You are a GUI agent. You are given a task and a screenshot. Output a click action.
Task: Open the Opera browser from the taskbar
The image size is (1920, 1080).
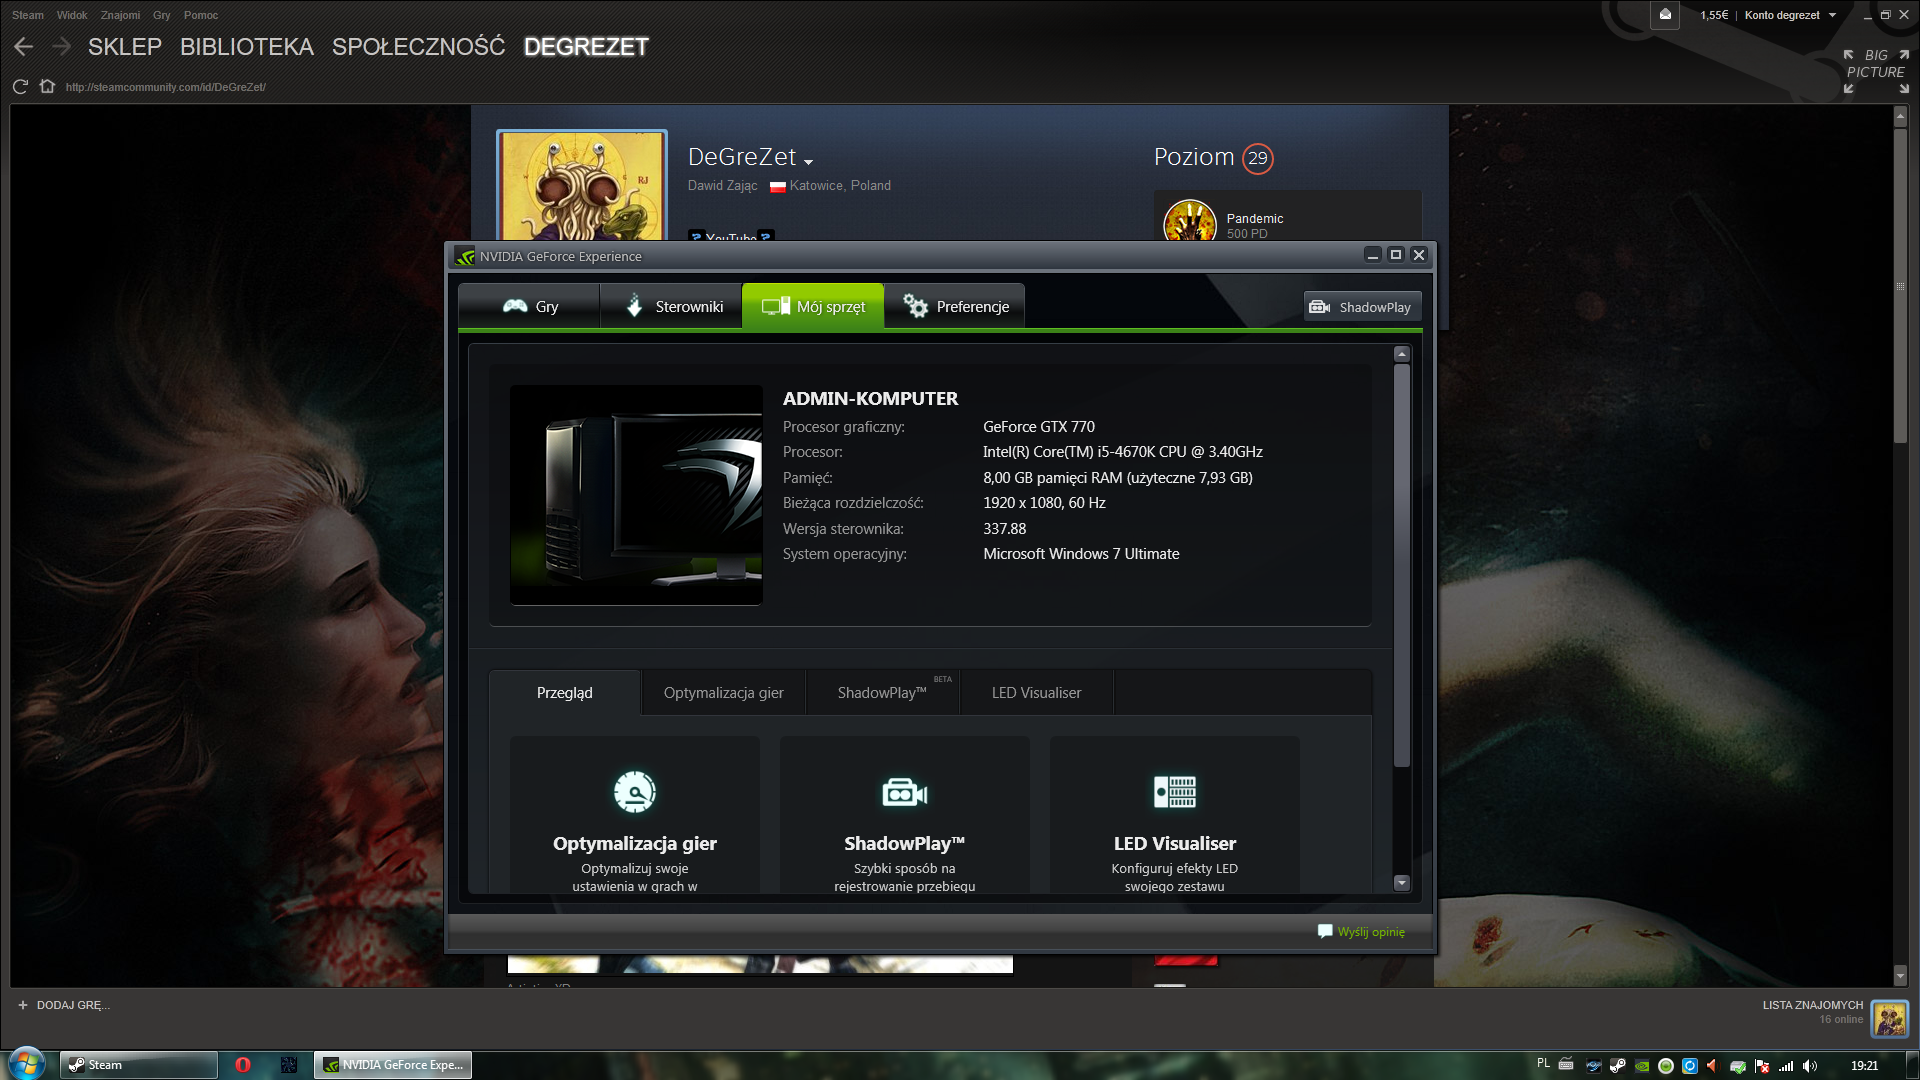point(243,1065)
